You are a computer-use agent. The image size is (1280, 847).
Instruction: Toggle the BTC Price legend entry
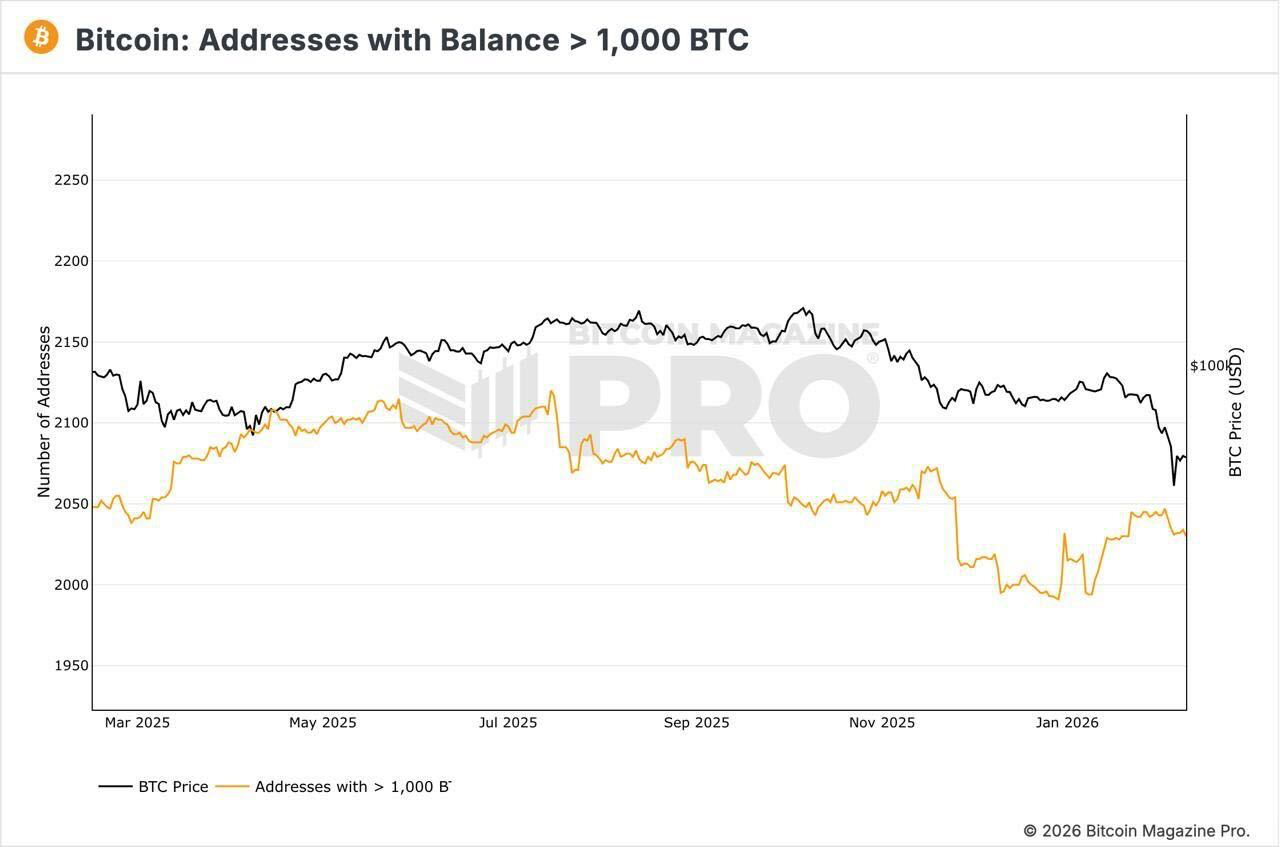[x=173, y=787]
